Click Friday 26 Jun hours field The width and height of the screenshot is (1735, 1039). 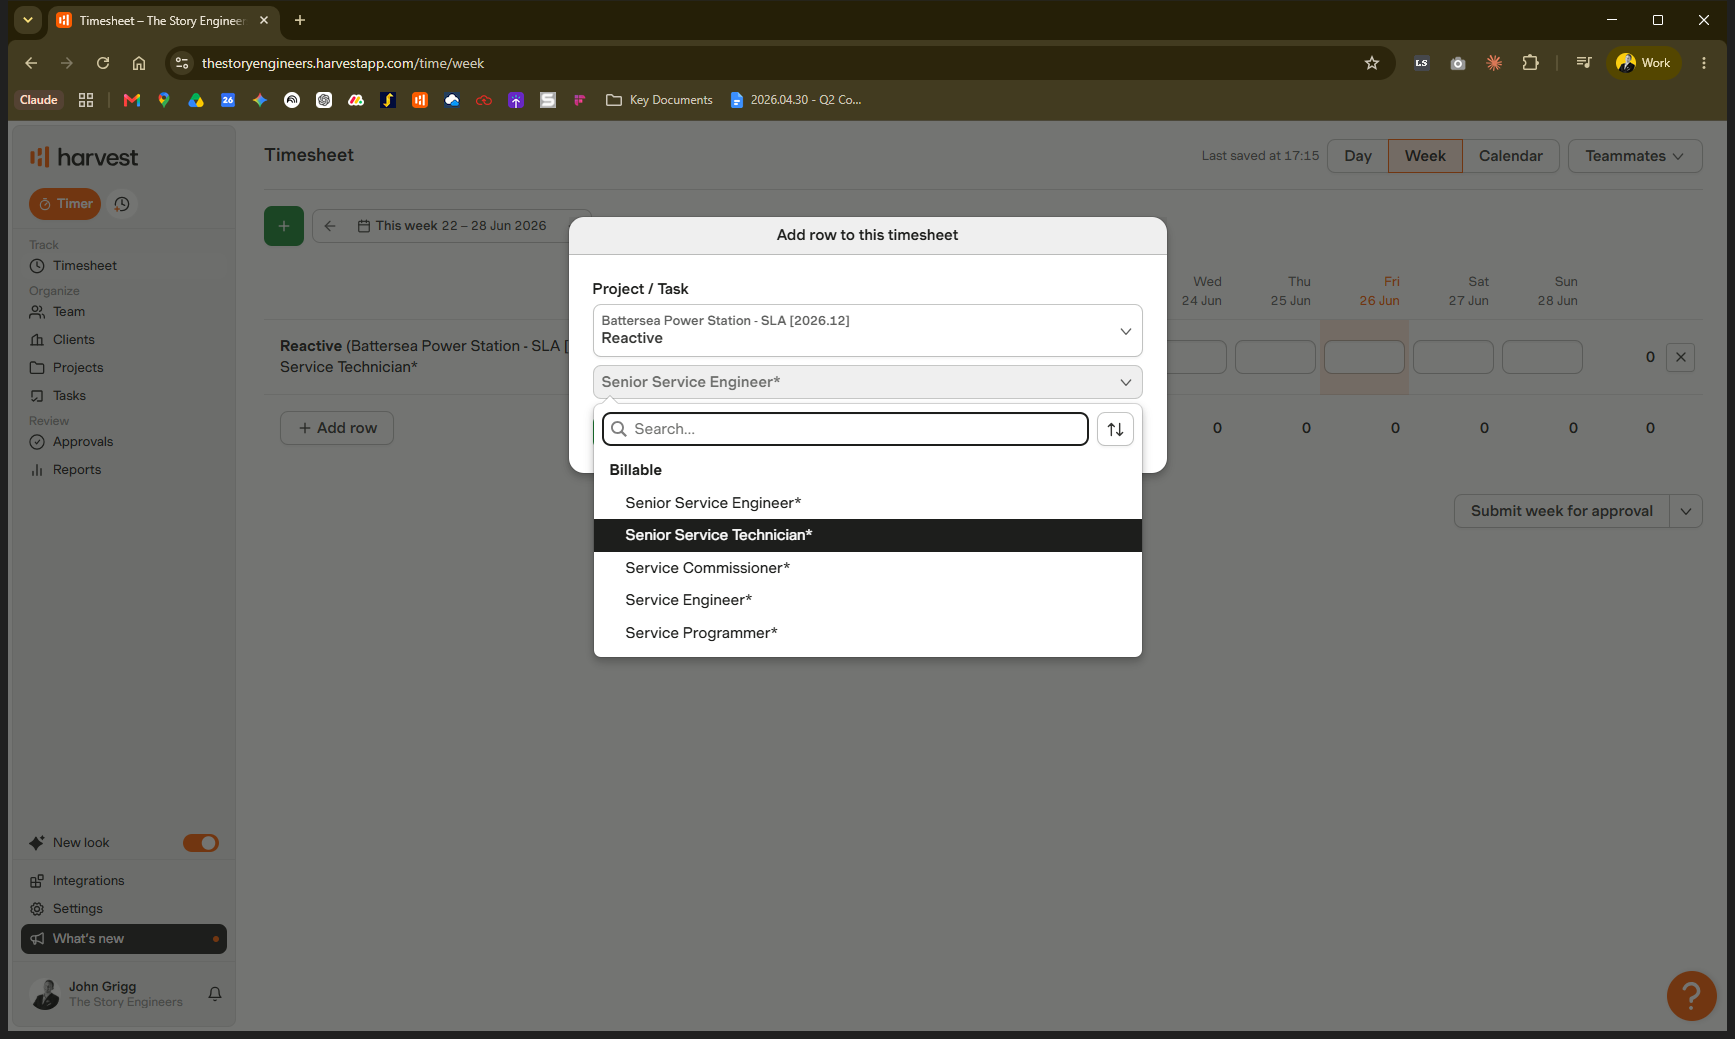(x=1364, y=357)
